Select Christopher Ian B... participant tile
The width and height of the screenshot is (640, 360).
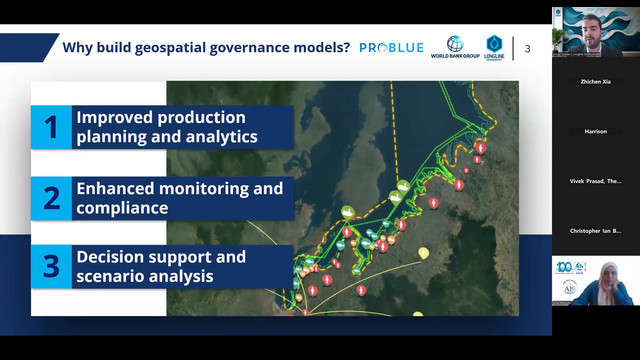[596, 231]
